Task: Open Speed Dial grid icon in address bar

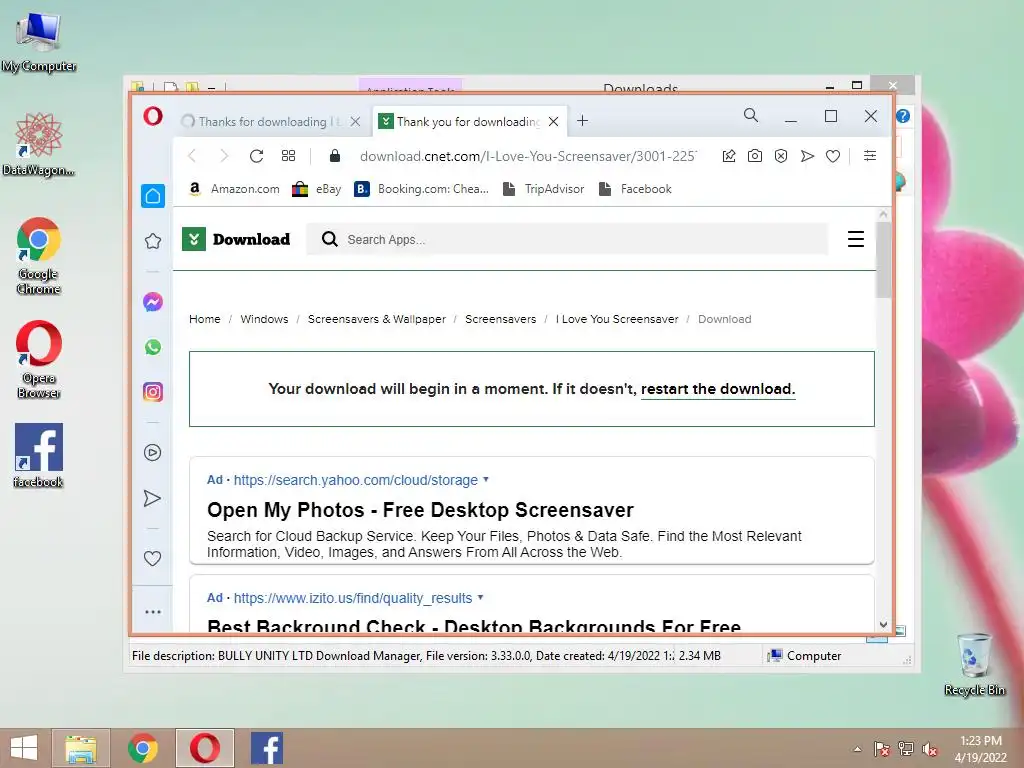Action: (288, 155)
